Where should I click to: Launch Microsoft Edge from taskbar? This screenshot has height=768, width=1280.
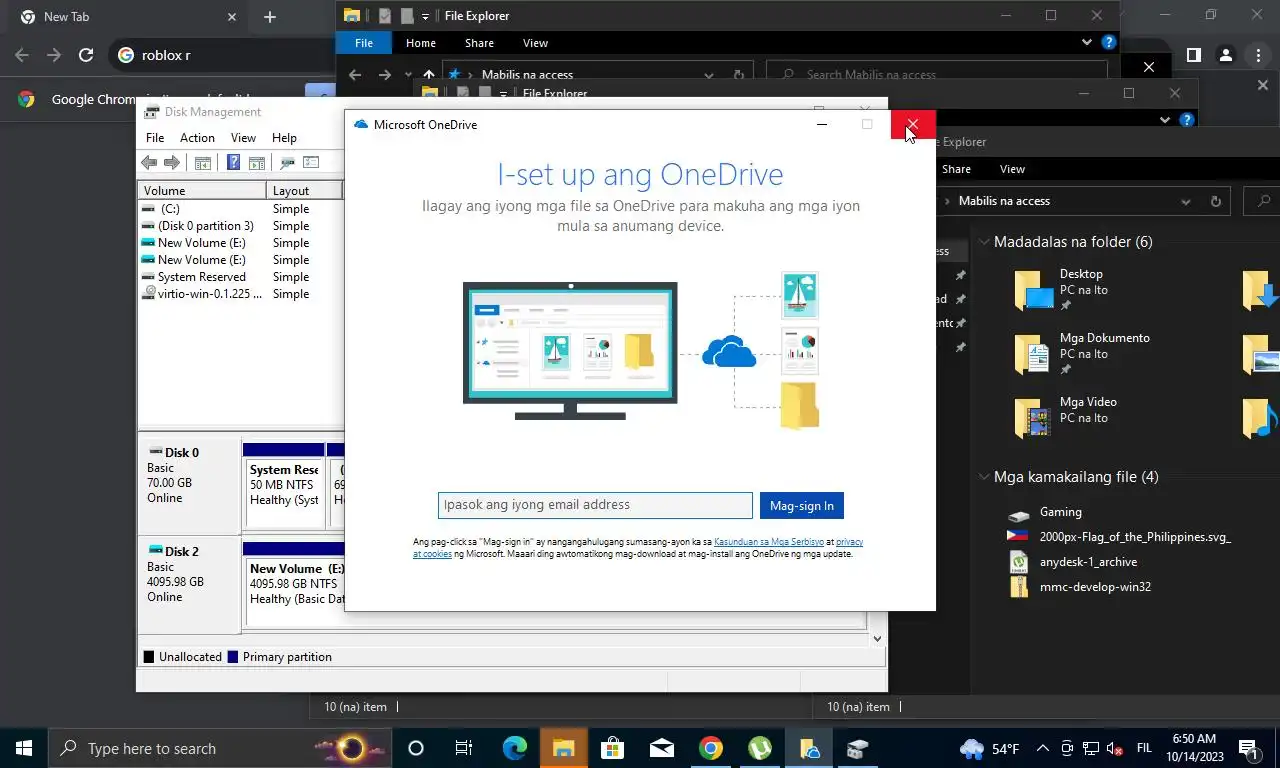coord(514,748)
